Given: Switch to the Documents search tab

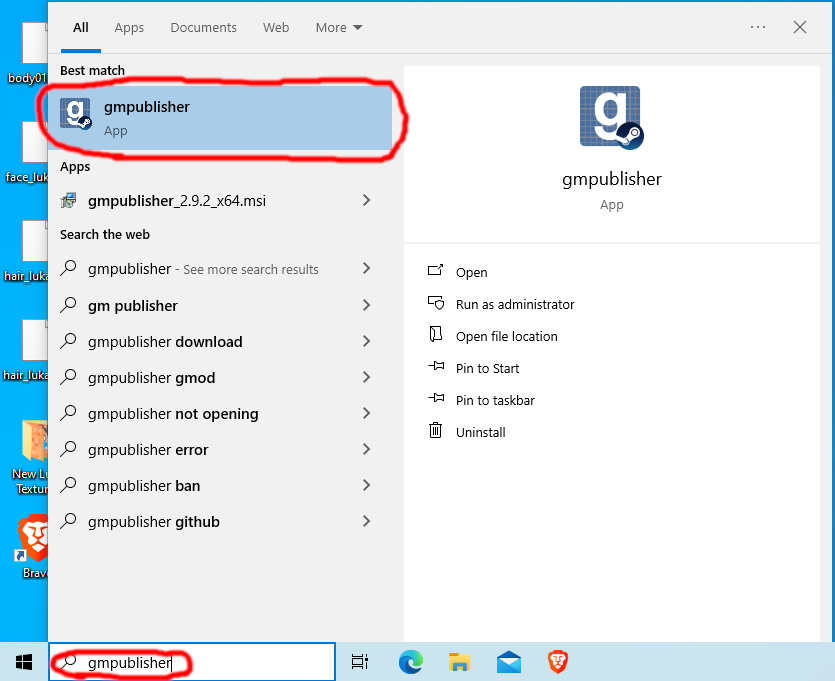Looking at the screenshot, I should point(203,28).
